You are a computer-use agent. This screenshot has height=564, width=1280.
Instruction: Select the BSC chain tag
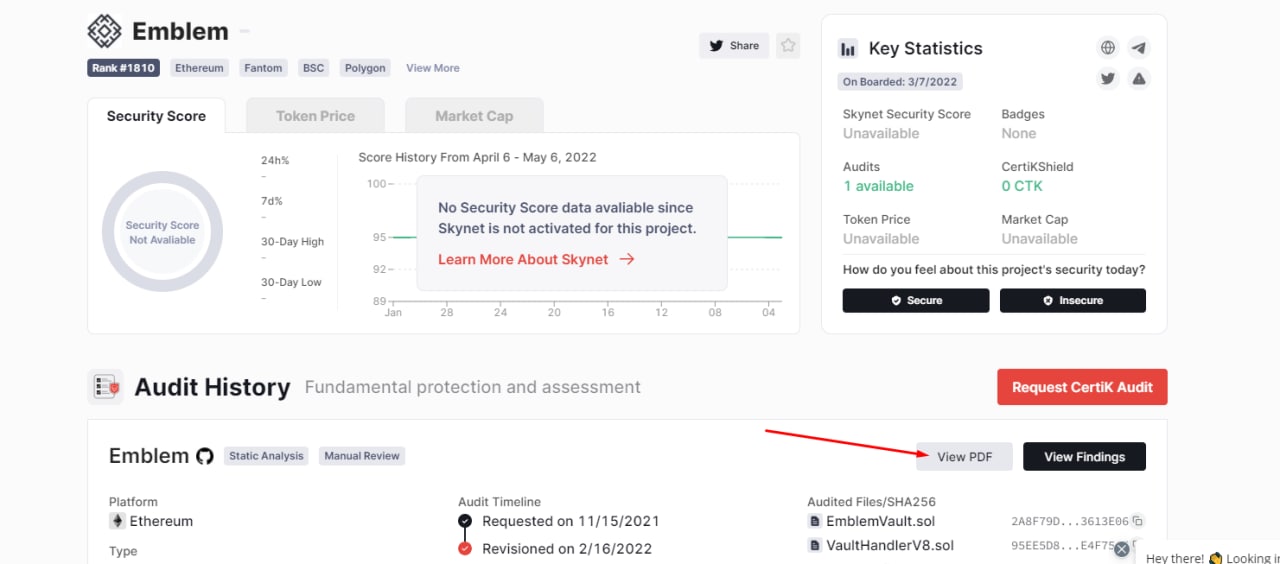click(x=314, y=68)
